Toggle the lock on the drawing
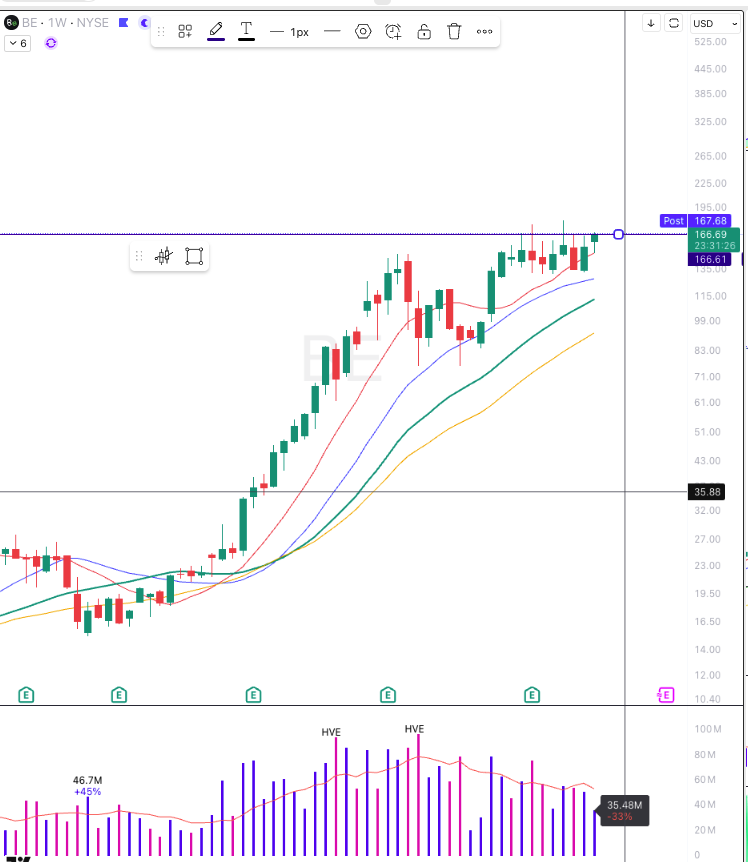The image size is (748, 862). 424,31
